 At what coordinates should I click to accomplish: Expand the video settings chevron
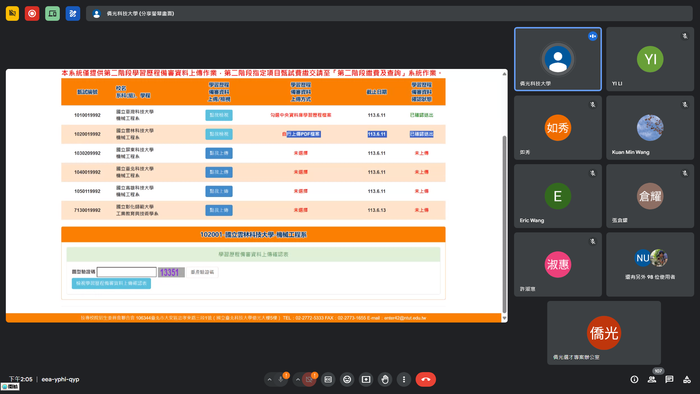pyautogui.click(x=298, y=379)
